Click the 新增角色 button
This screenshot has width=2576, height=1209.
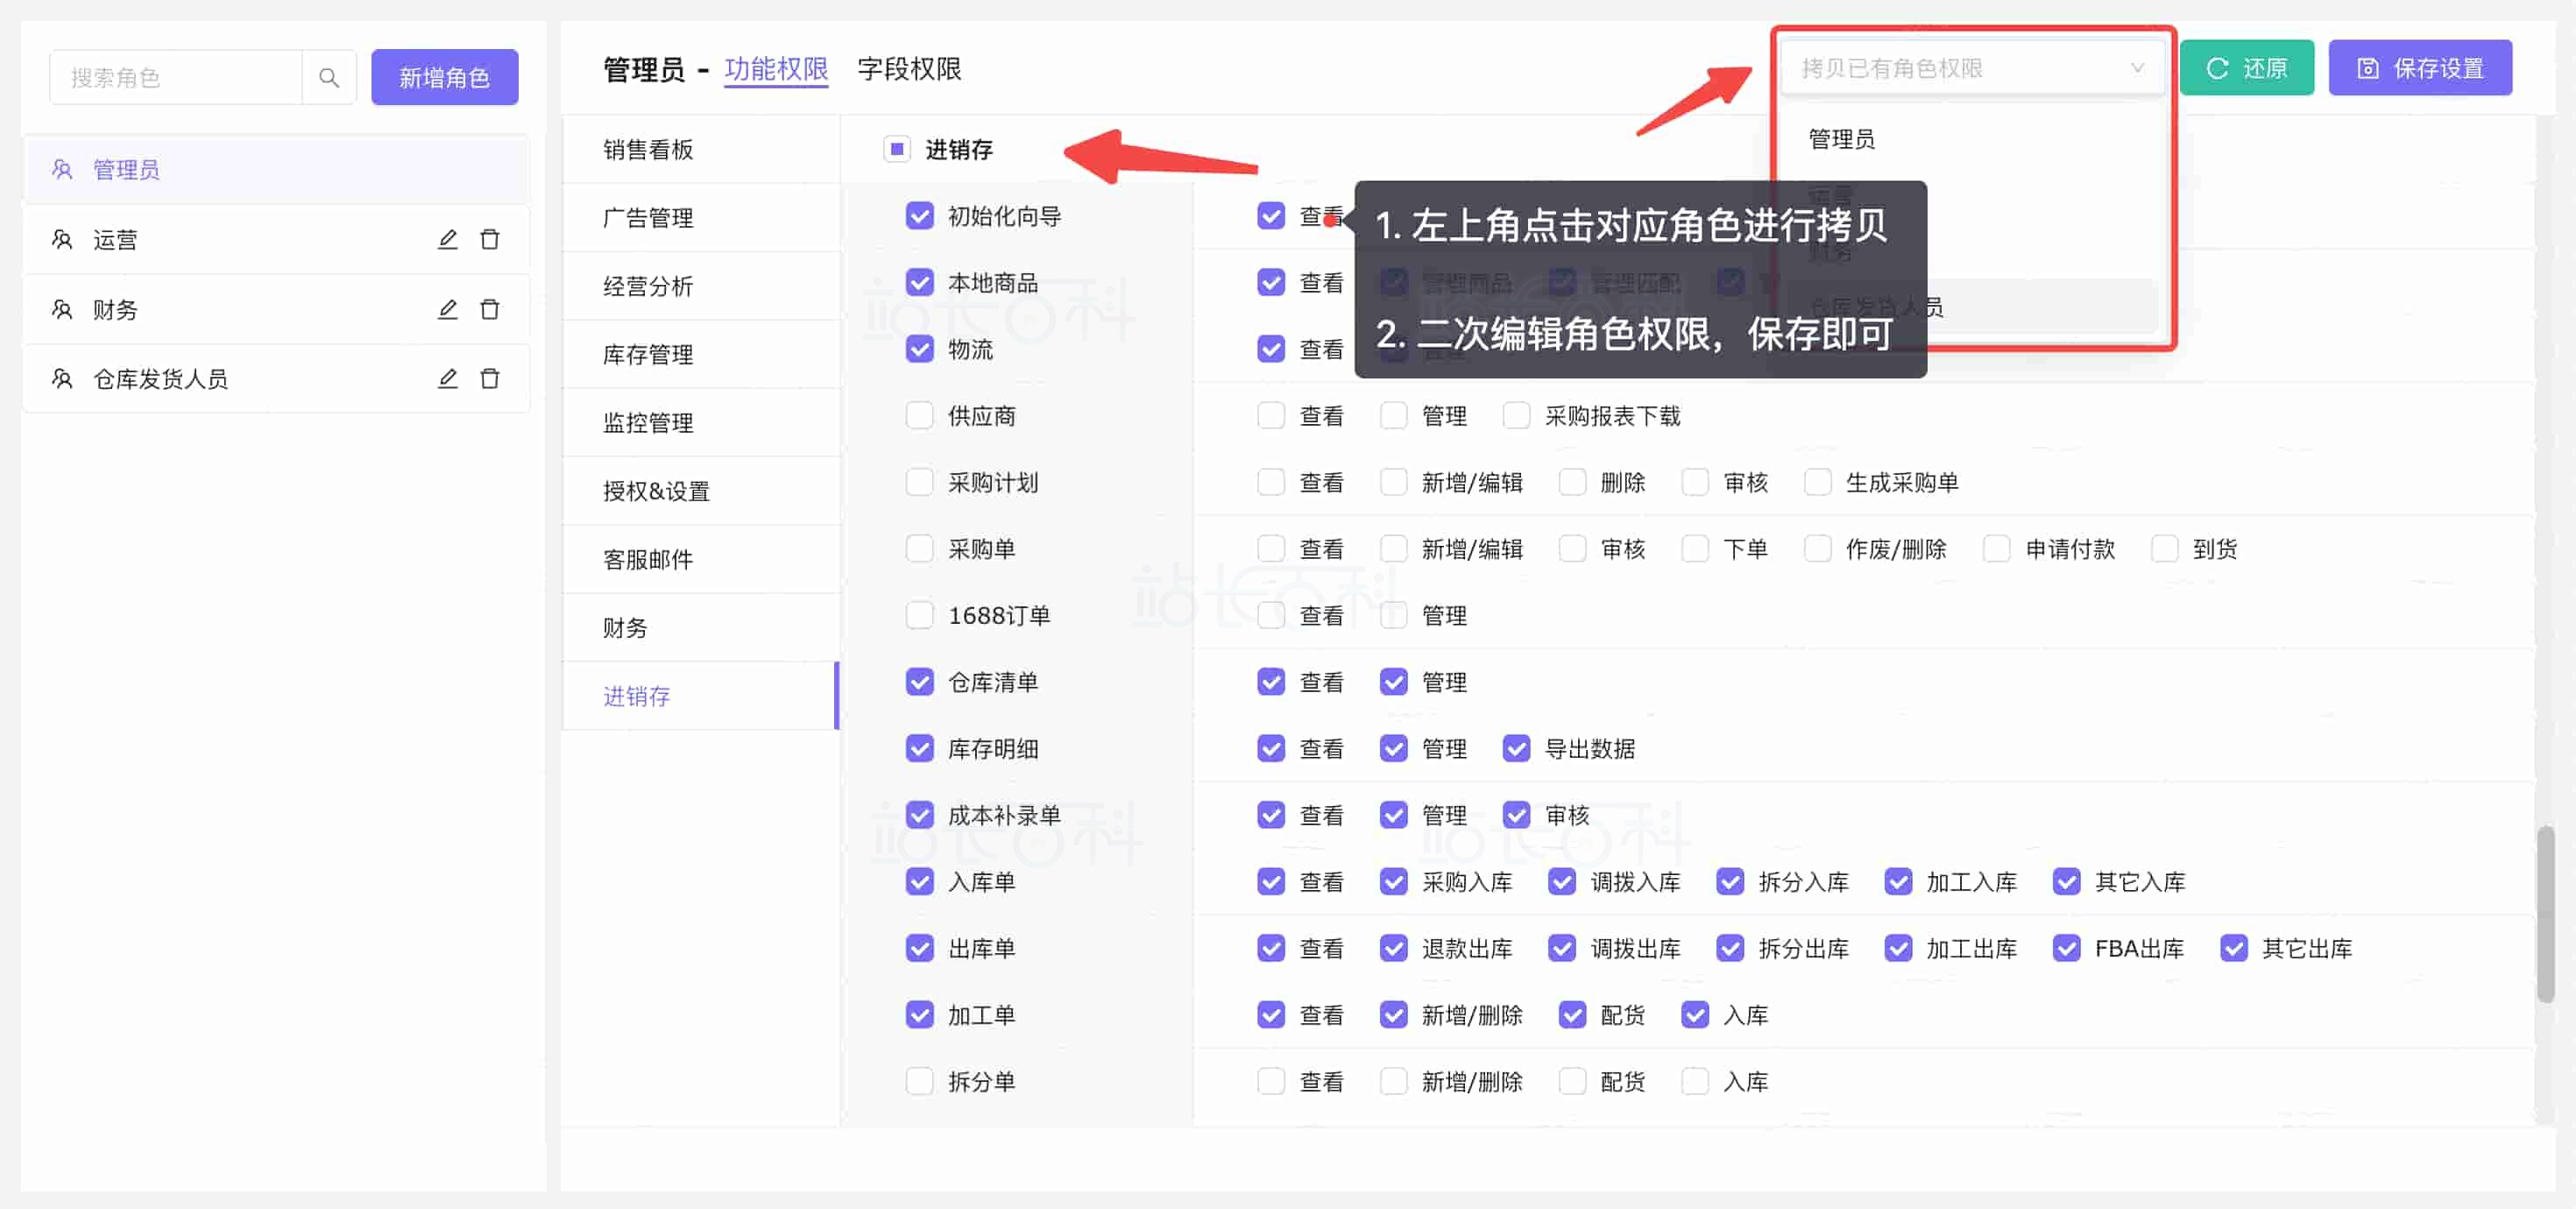click(x=444, y=77)
